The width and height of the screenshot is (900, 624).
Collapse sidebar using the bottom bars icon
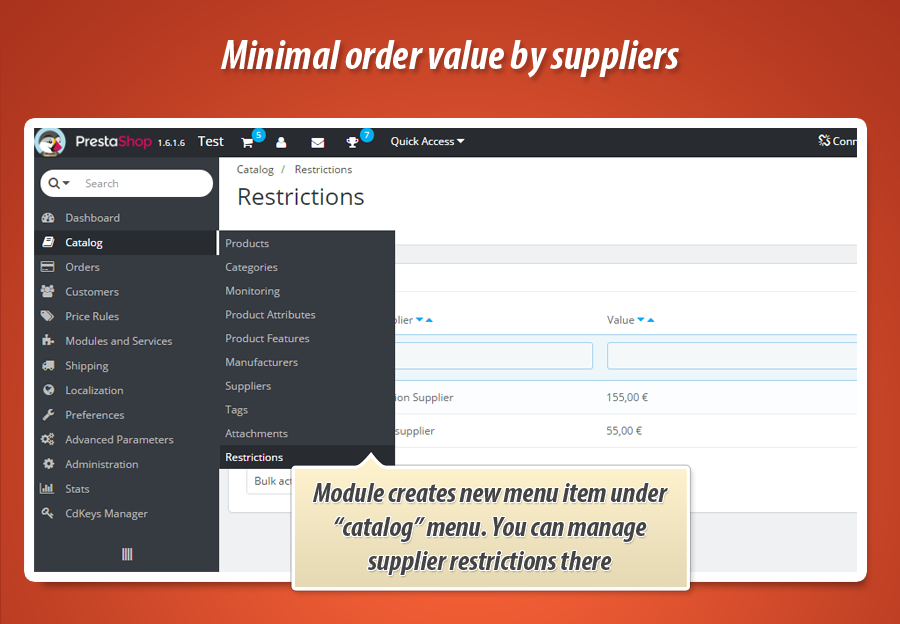tap(127, 554)
